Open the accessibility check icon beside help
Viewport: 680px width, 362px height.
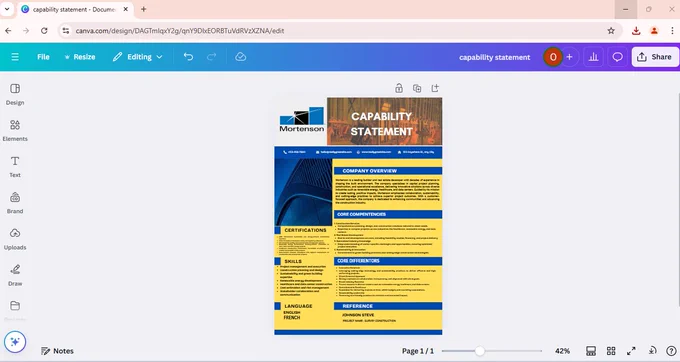pyautogui.click(x=652, y=350)
